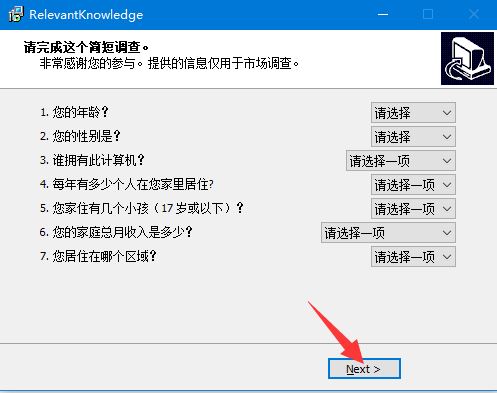Click the RelevantKnowledge installer icon in title bar
The image size is (497, 393).
(x=16, y=14)
